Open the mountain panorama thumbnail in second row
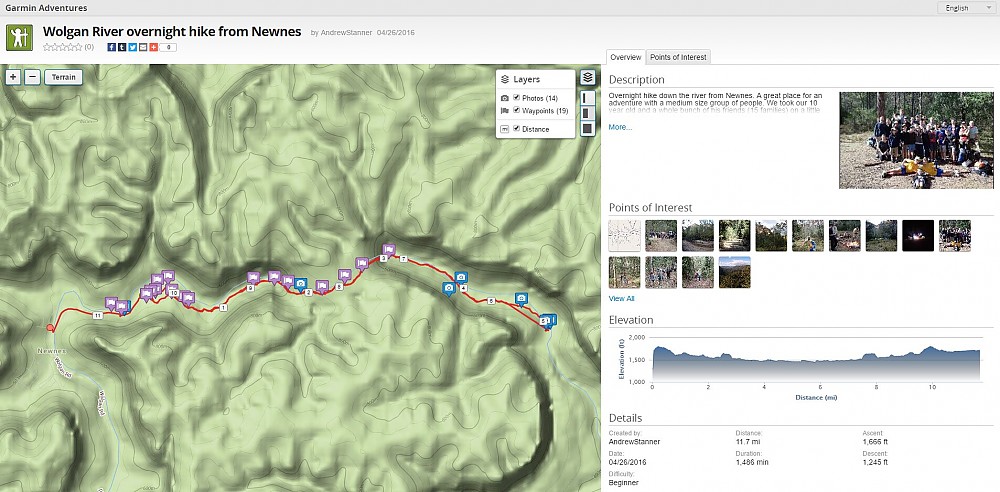Viewport: 1000px width, 492px height. tap(735, 272)
